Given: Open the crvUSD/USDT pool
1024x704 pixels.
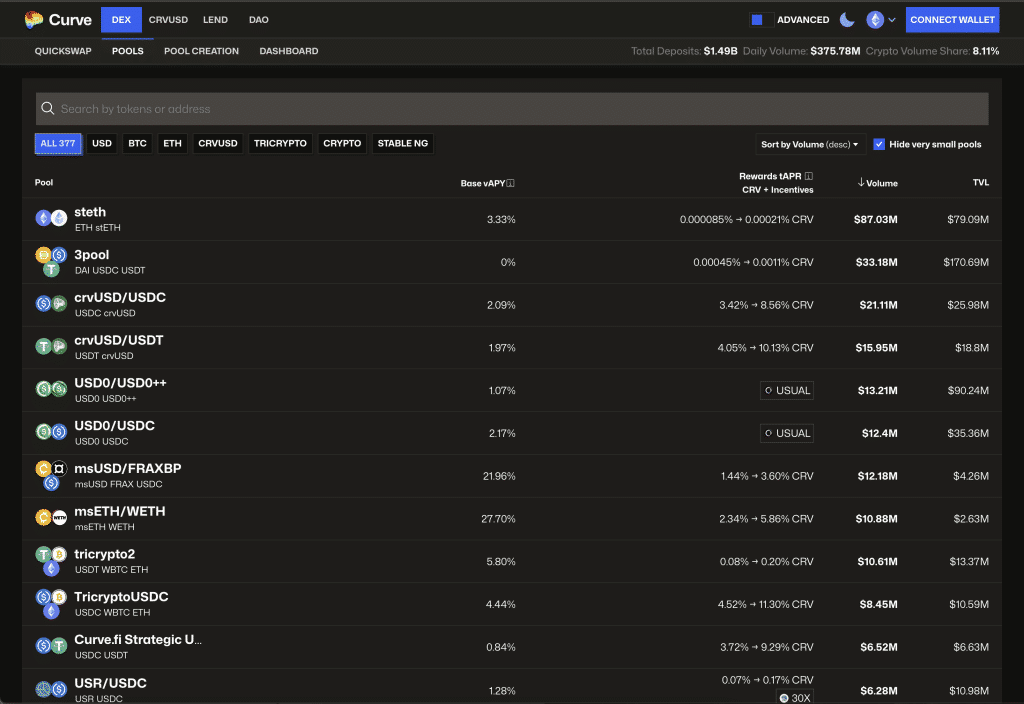Looking at the screenshot, I should click(x=119, y=339).
